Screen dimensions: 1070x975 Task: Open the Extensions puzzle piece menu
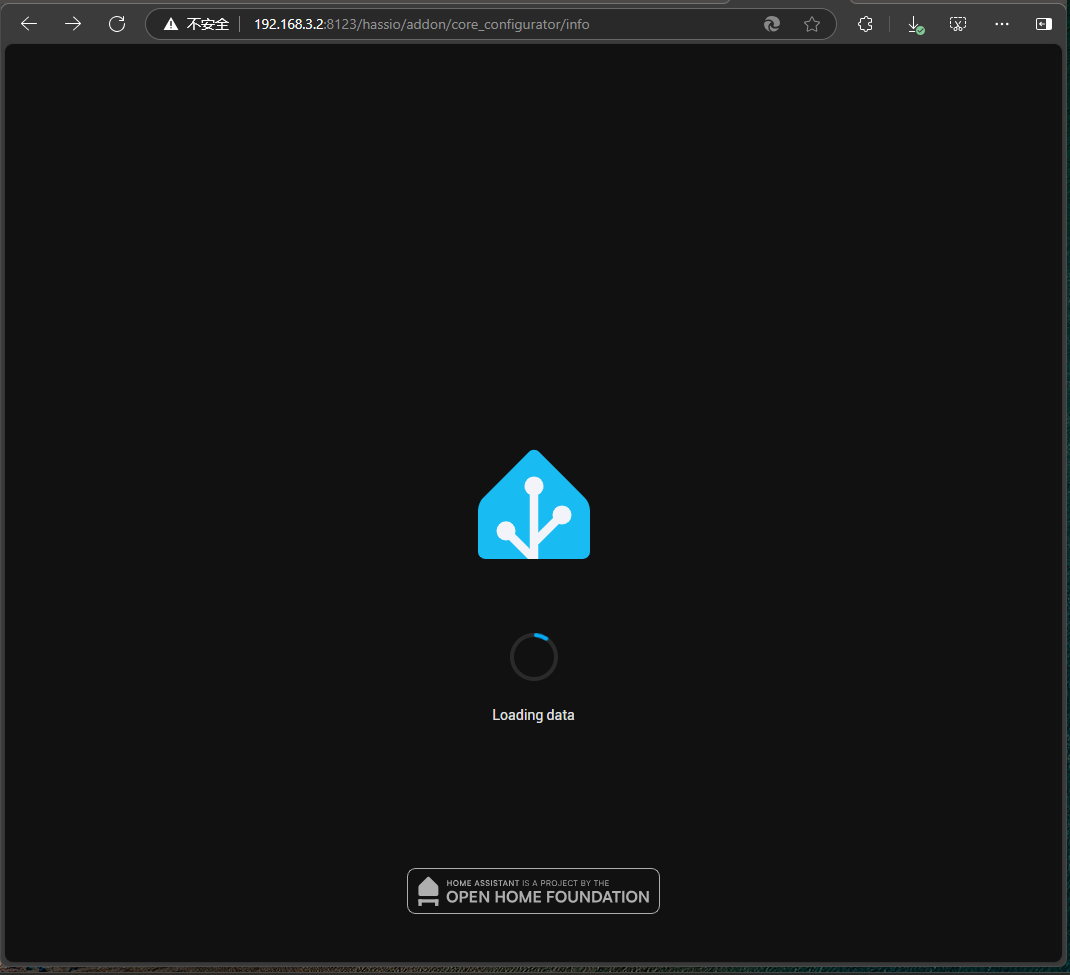[x=866, y=24]
